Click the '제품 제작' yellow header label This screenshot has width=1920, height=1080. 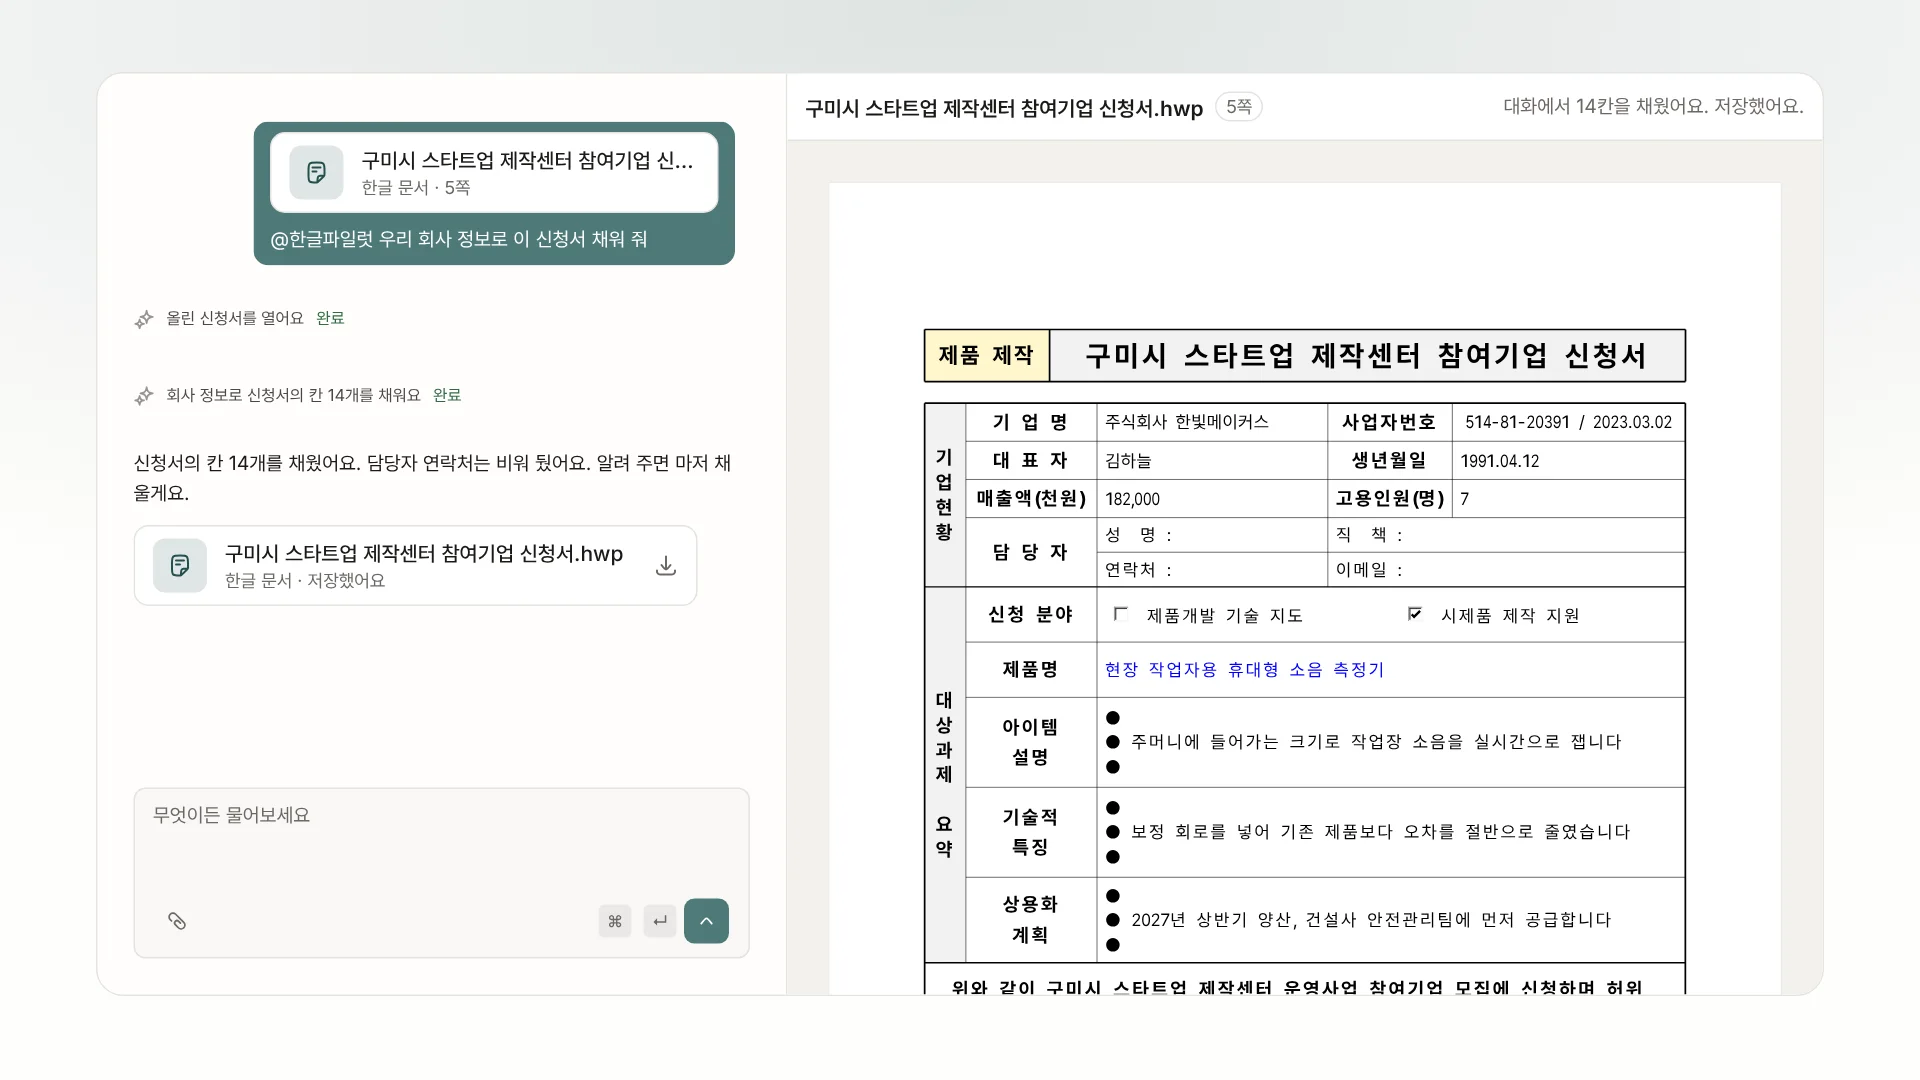(x=986, y=356)
